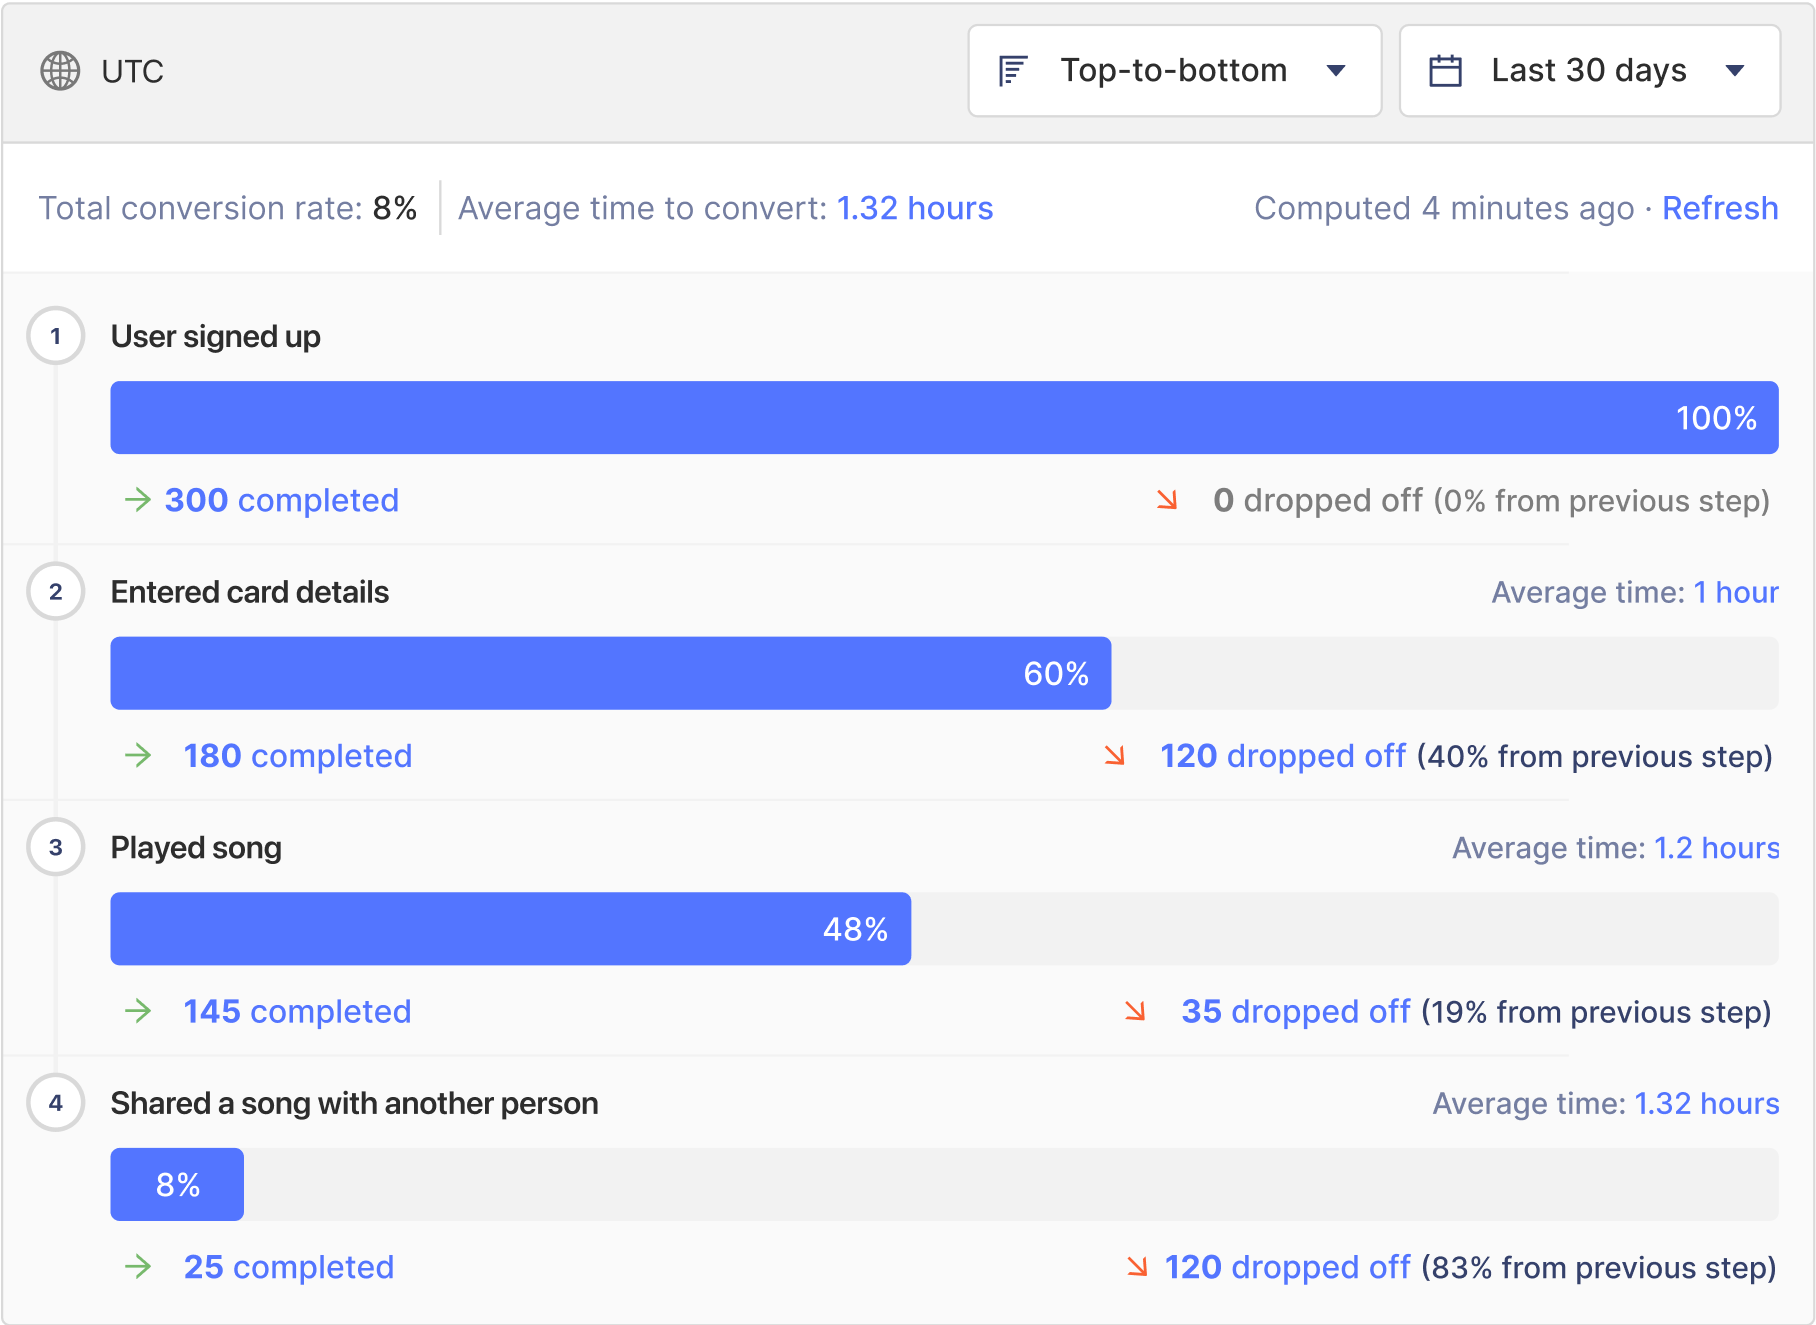The image size is (1816, 1325).
Task: Click the caret arrow of Last 30 days
Action: 1735,71
